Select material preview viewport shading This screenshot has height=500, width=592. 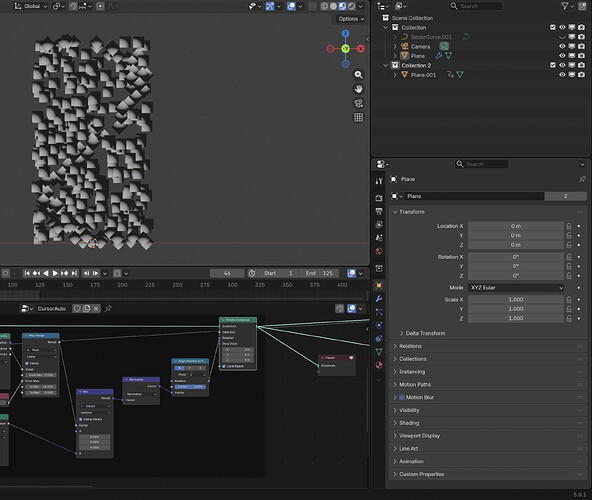point(342,6)
